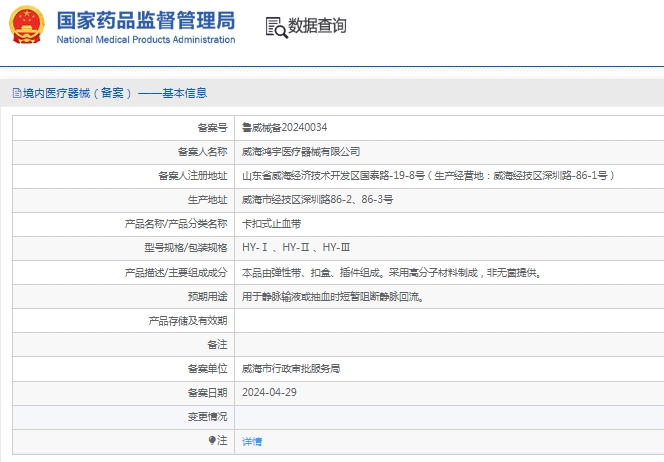Click the 威海市行政审批服务局 value

[x=291, y=368]
